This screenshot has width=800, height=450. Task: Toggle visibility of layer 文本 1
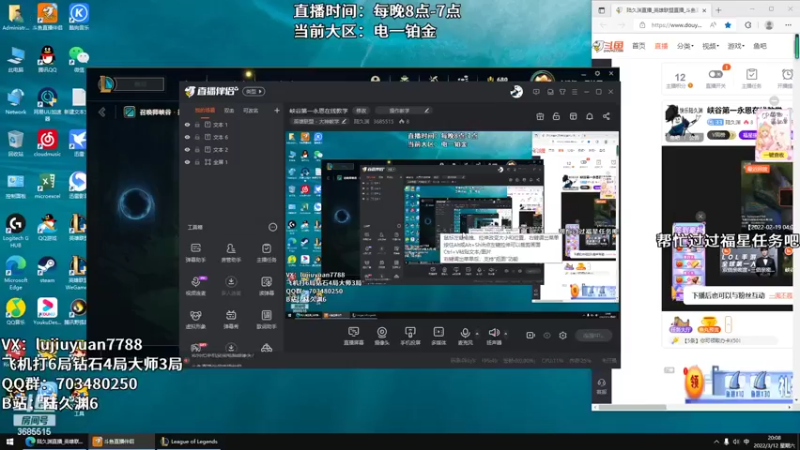187,124
